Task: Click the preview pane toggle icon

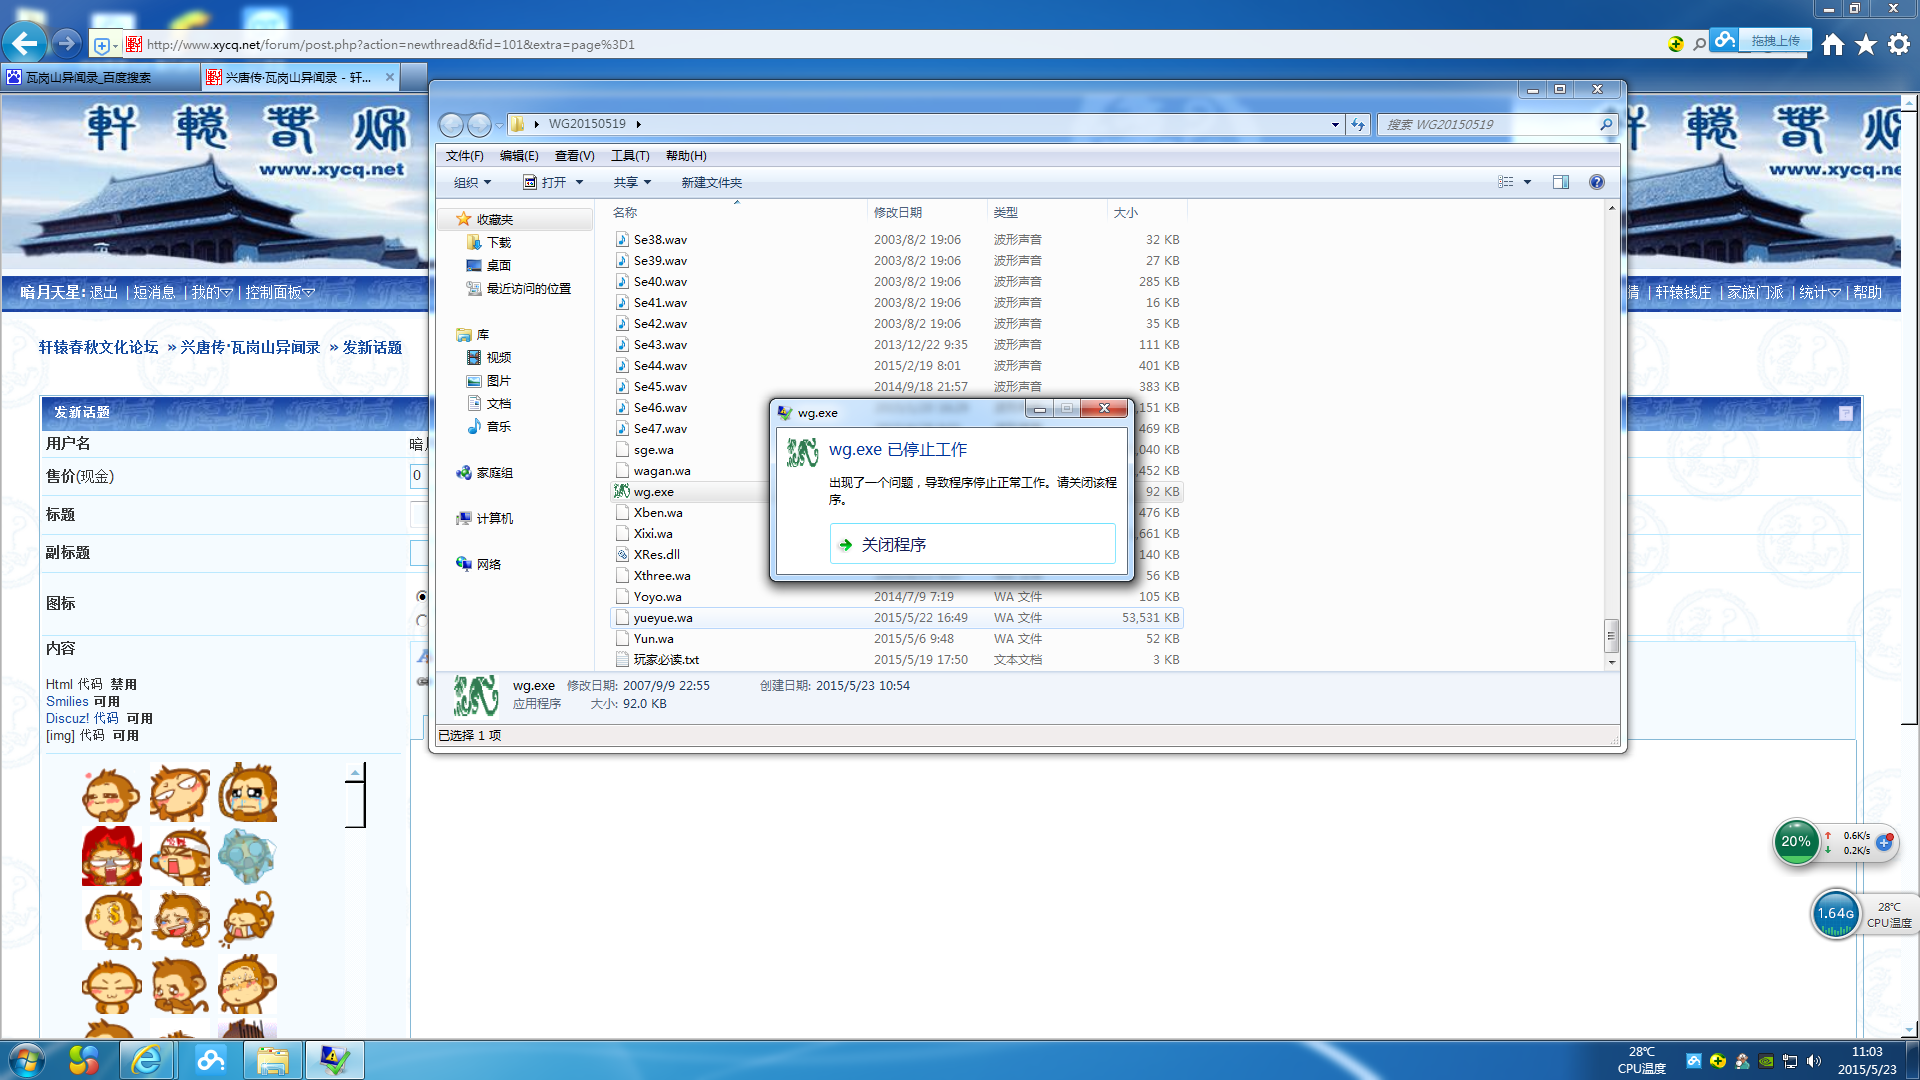Action: [1560, 182]
